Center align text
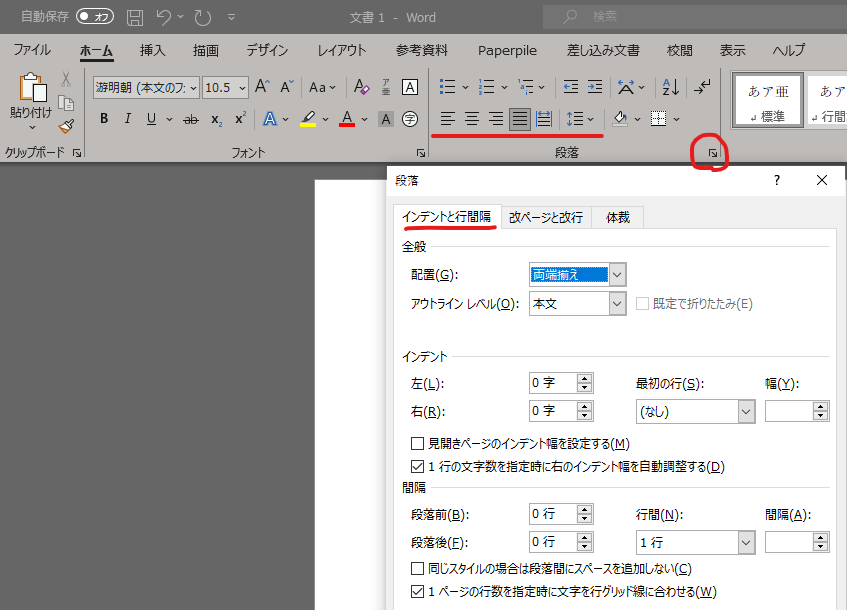This screenshot has height=610, width=847. [x=472, y=118]
